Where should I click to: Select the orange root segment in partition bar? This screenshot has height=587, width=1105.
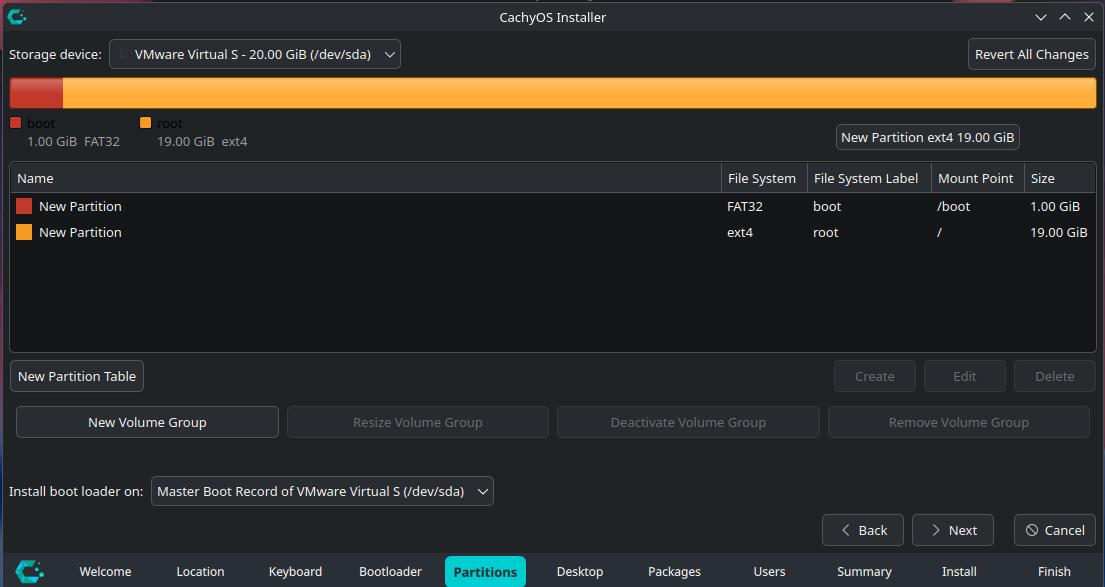[579, 93]
